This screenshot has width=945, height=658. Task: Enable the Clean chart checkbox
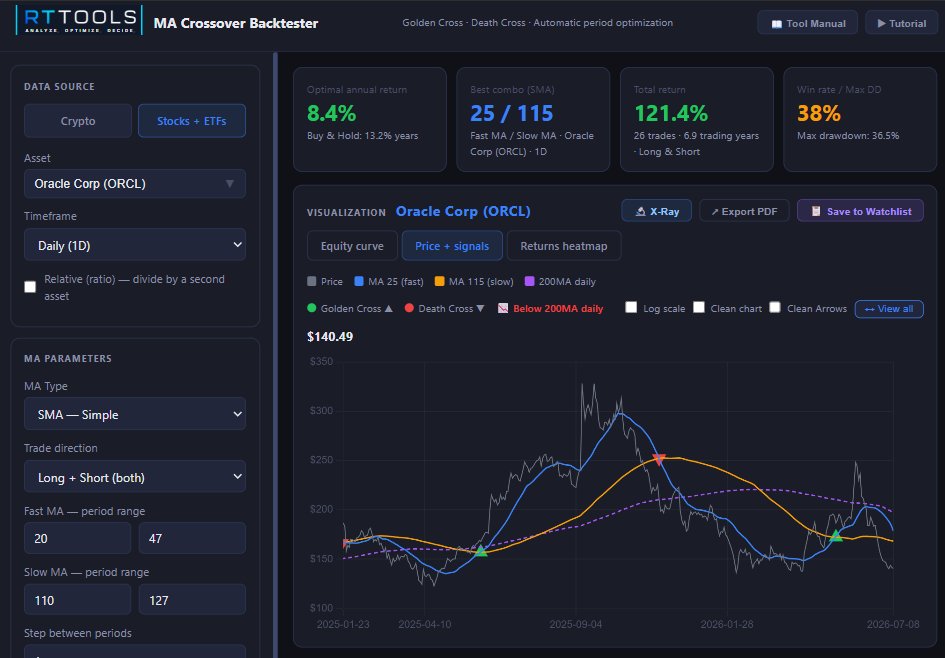click(x=699, y=307)
